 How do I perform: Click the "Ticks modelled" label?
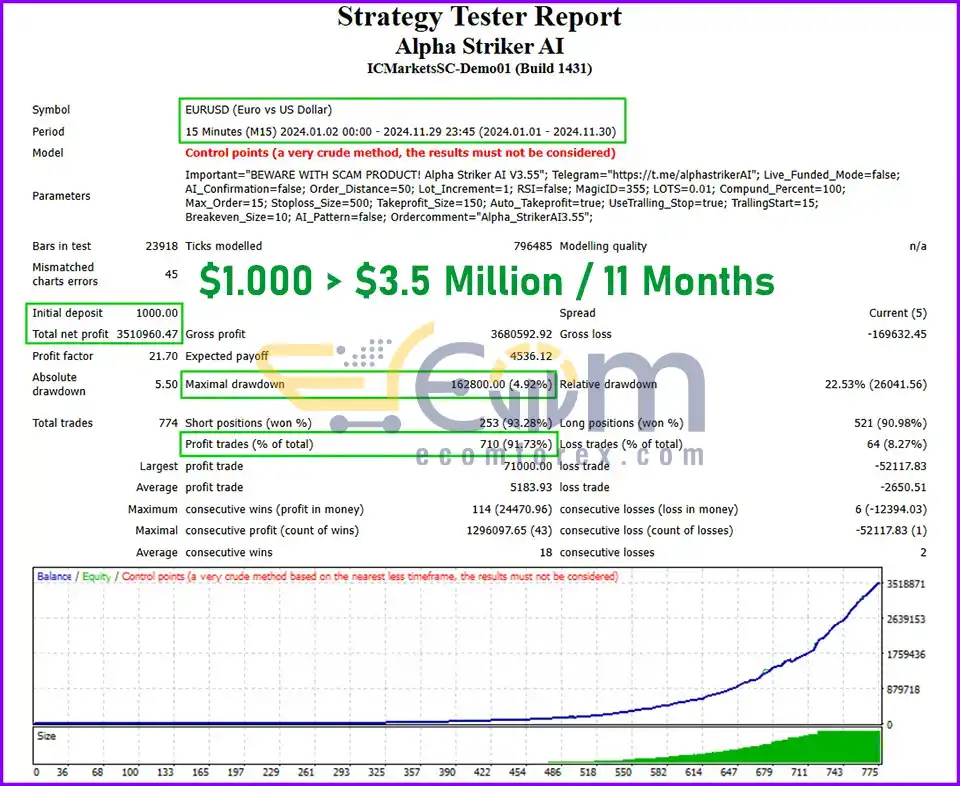pyautogui.click(x=223, y=246)
